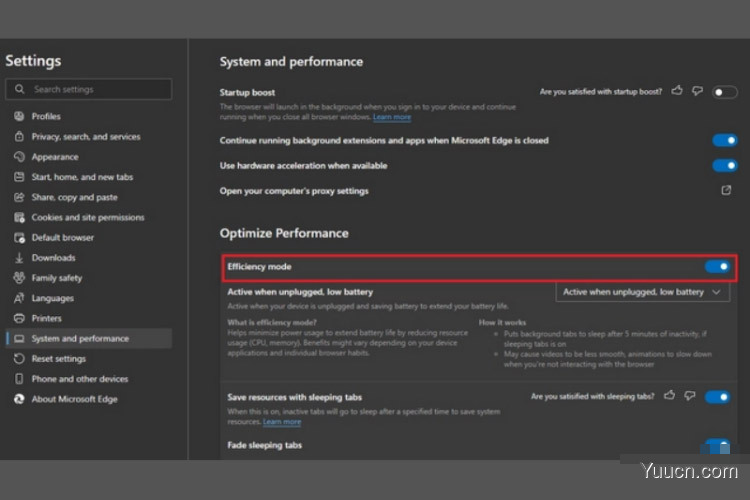Click the Optimize Performance heading
The width and height of the screenshot is (750, 500).
click(284, 233)
